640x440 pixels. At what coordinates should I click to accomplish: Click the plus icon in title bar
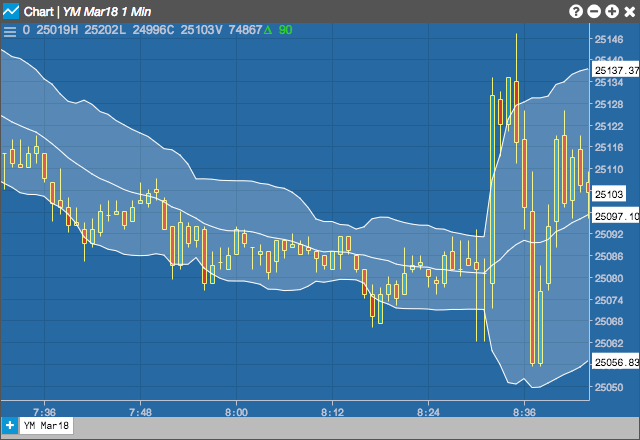(x=612, y=11)
